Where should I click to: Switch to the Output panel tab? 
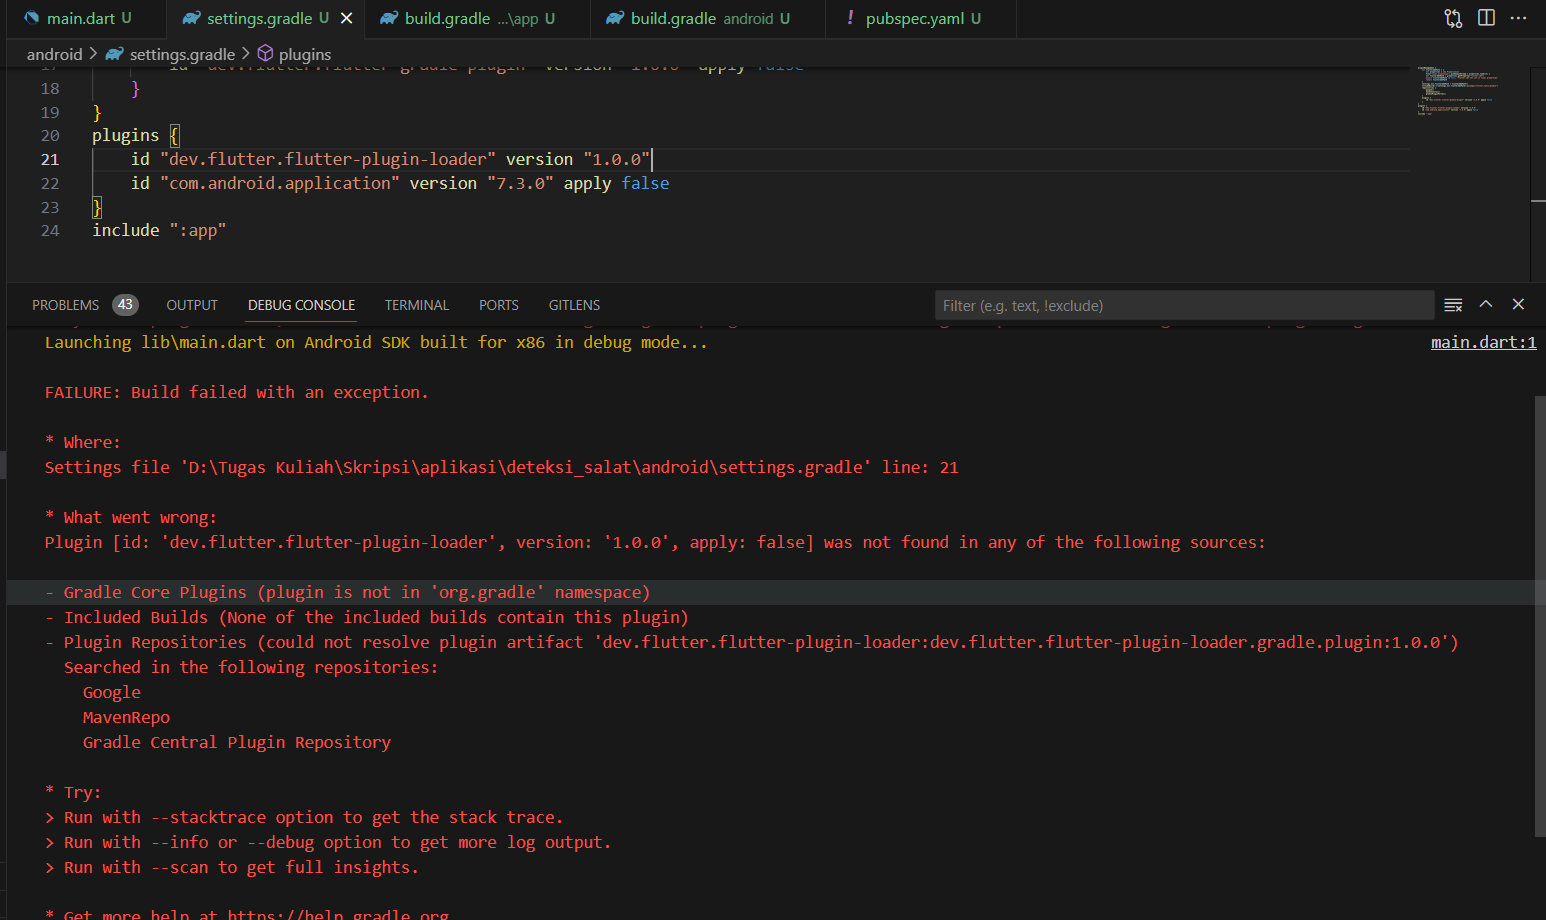[192, 305]
